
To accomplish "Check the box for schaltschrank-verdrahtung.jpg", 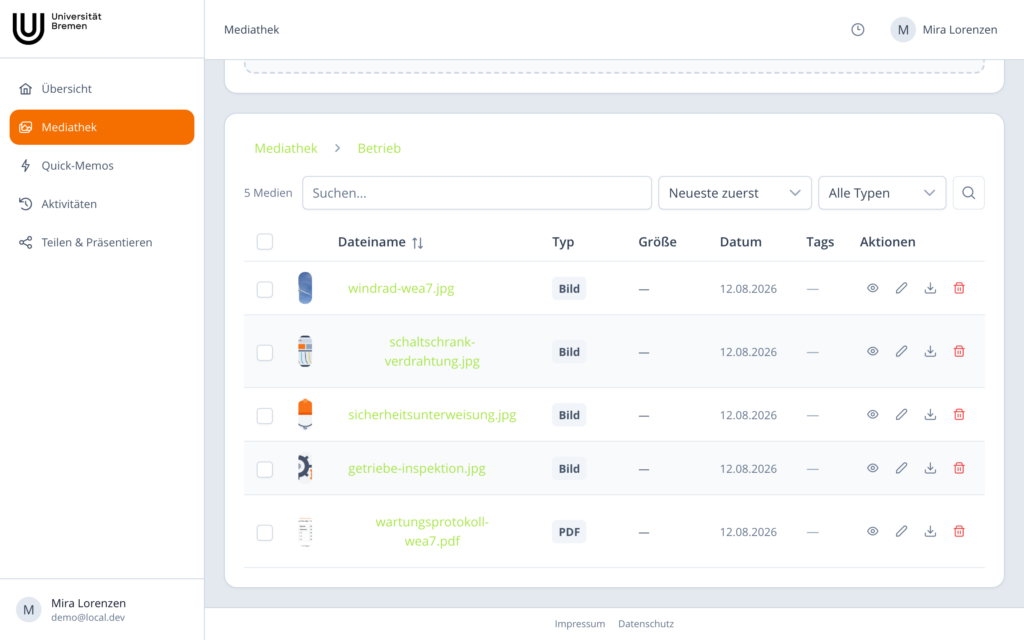I will coord(264,353).
